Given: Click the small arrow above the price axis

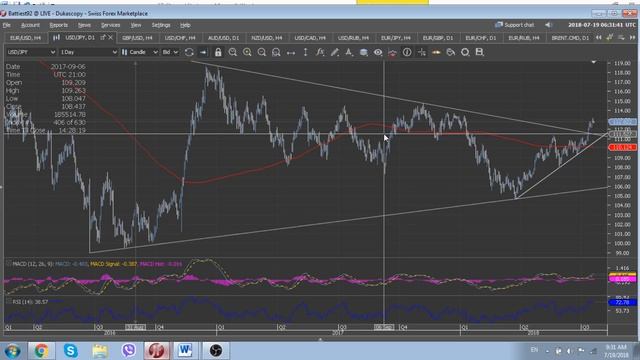Looking at the screenshot, I should [x=593, y=62].
